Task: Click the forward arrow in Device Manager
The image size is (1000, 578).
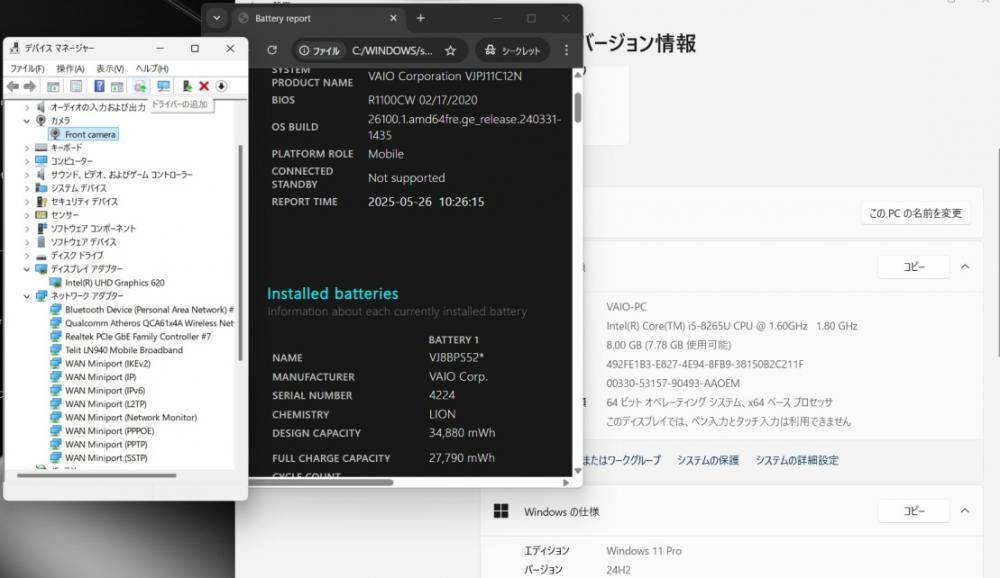Action: [29, 86]
